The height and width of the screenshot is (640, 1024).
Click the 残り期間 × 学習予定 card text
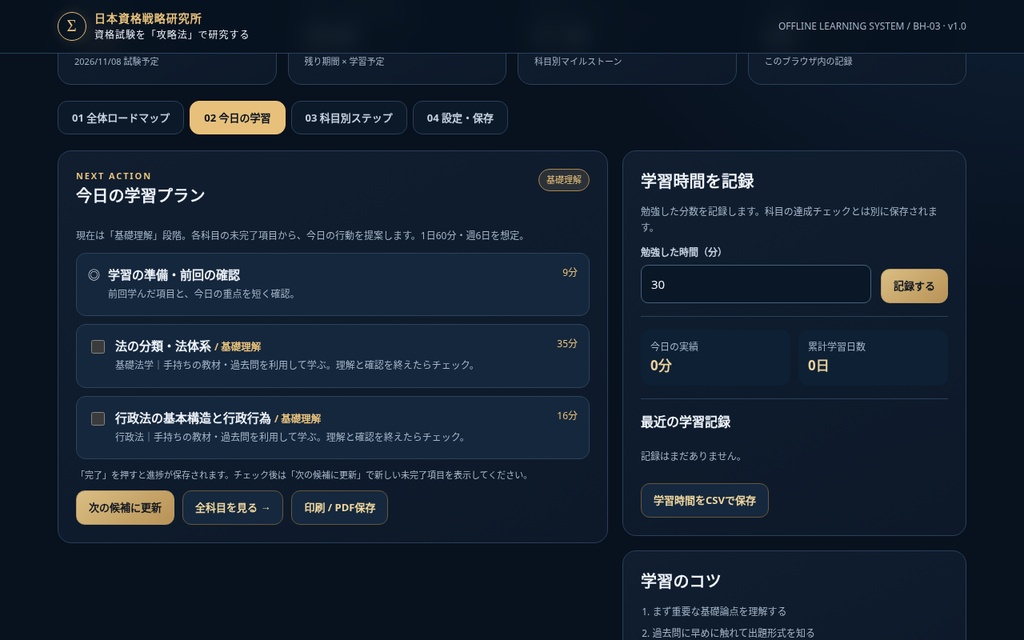coord(344,61)
